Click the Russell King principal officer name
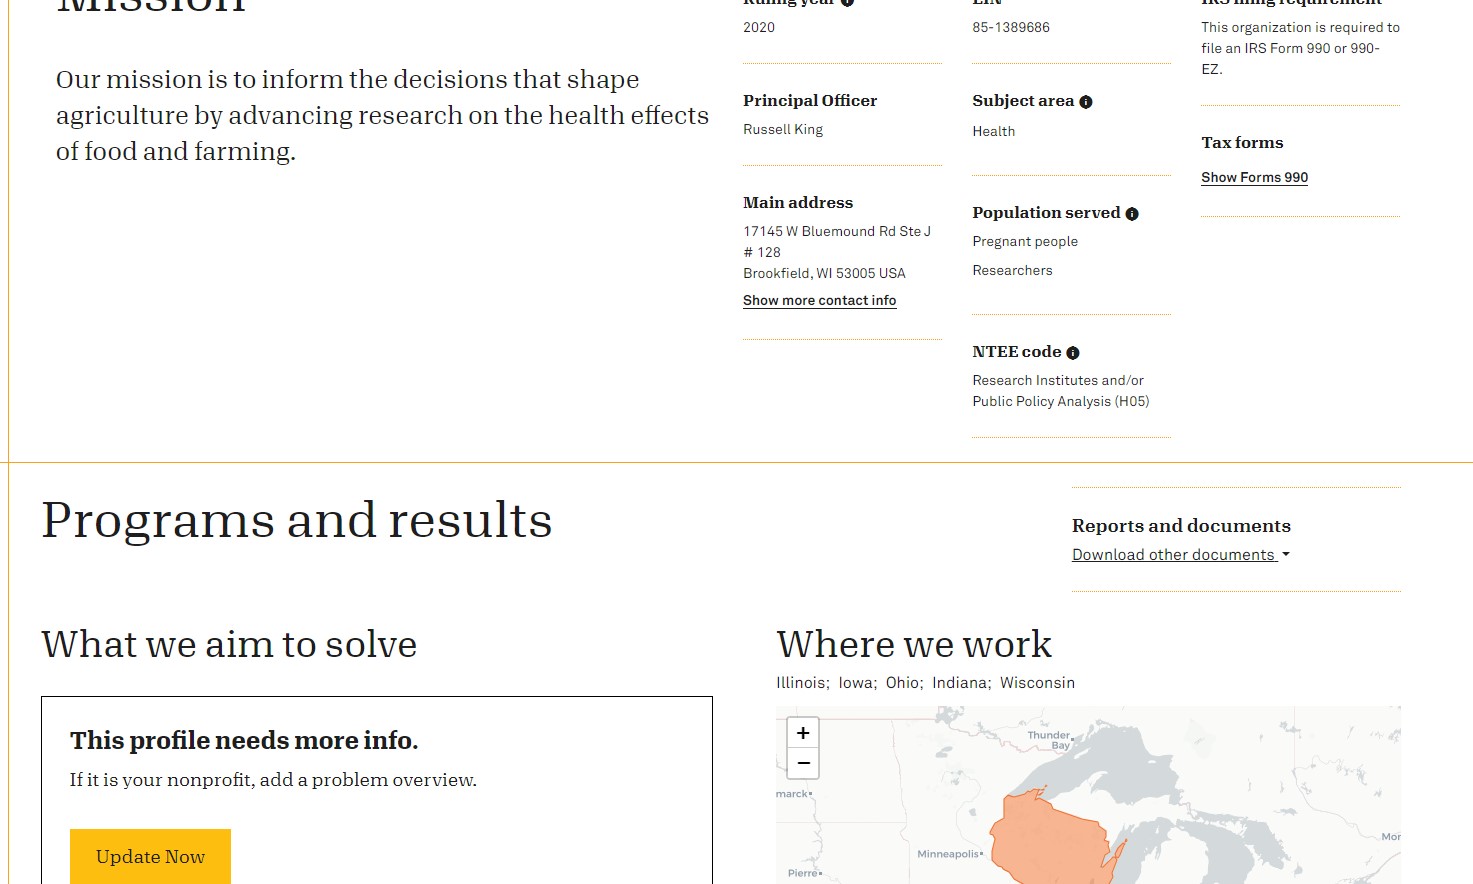The height and width of the screenshot is (884, 1473). 783,129
